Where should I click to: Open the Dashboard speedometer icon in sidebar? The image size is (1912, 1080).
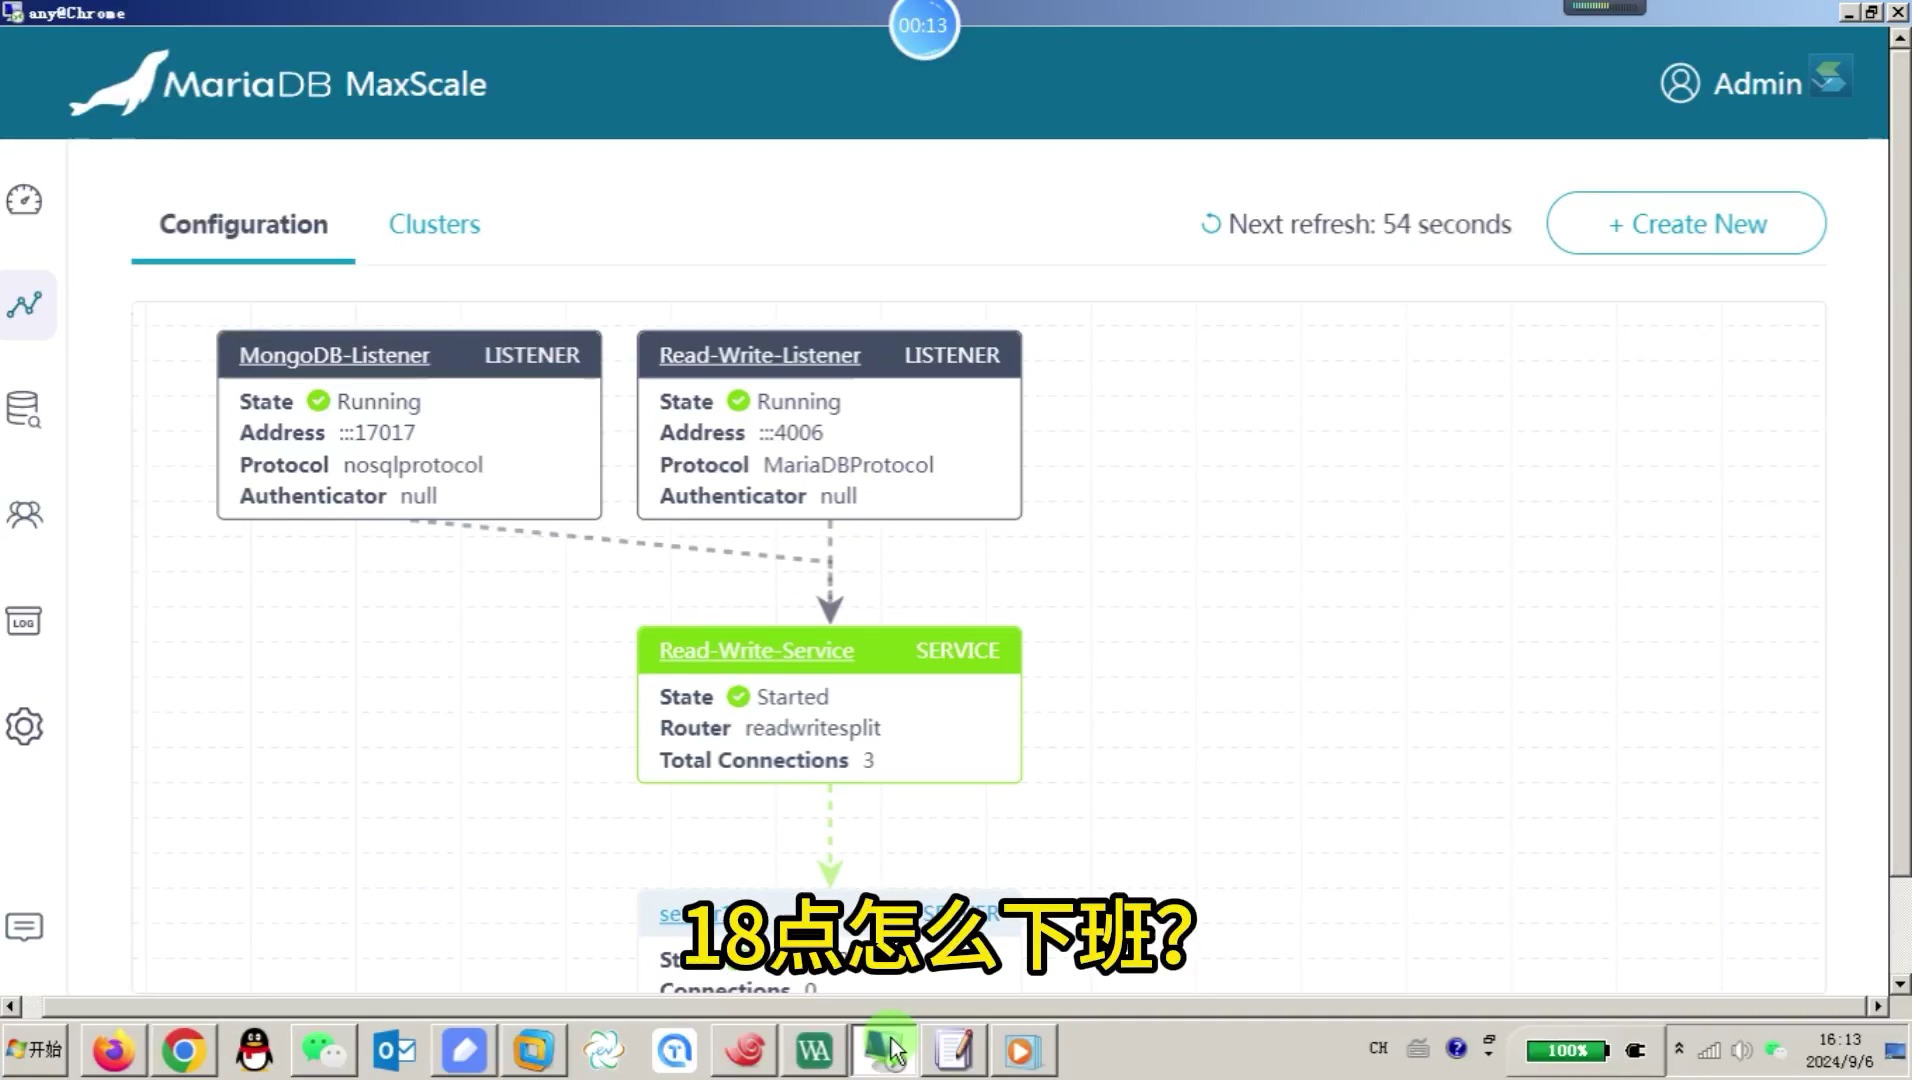point(25,200)
